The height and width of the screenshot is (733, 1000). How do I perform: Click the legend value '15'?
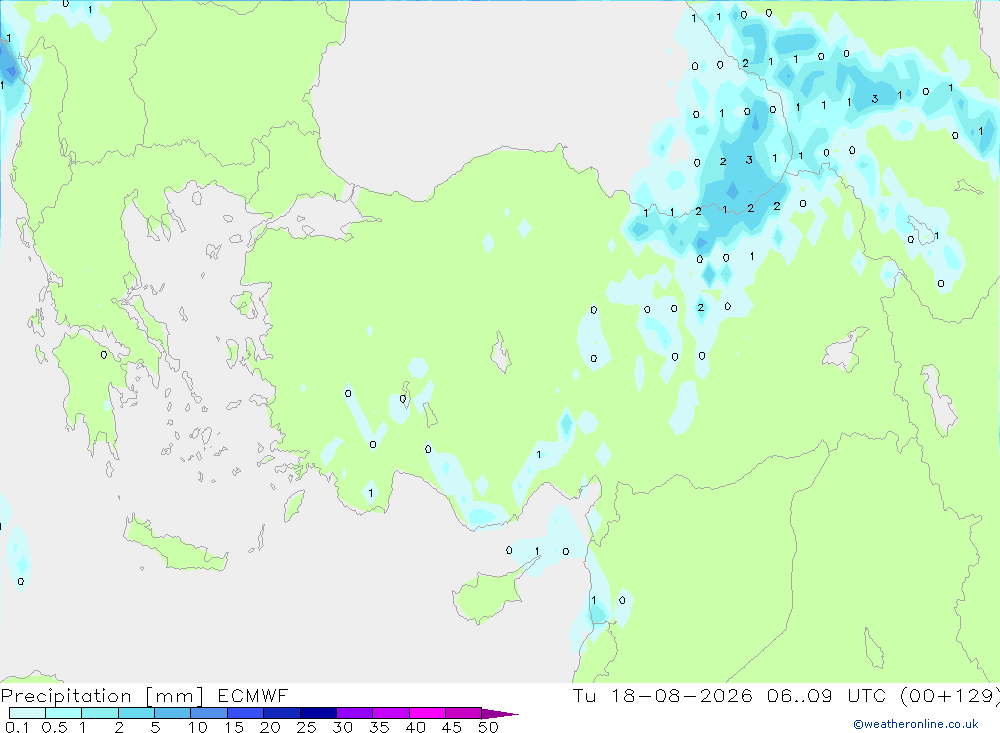pos(233,727)
